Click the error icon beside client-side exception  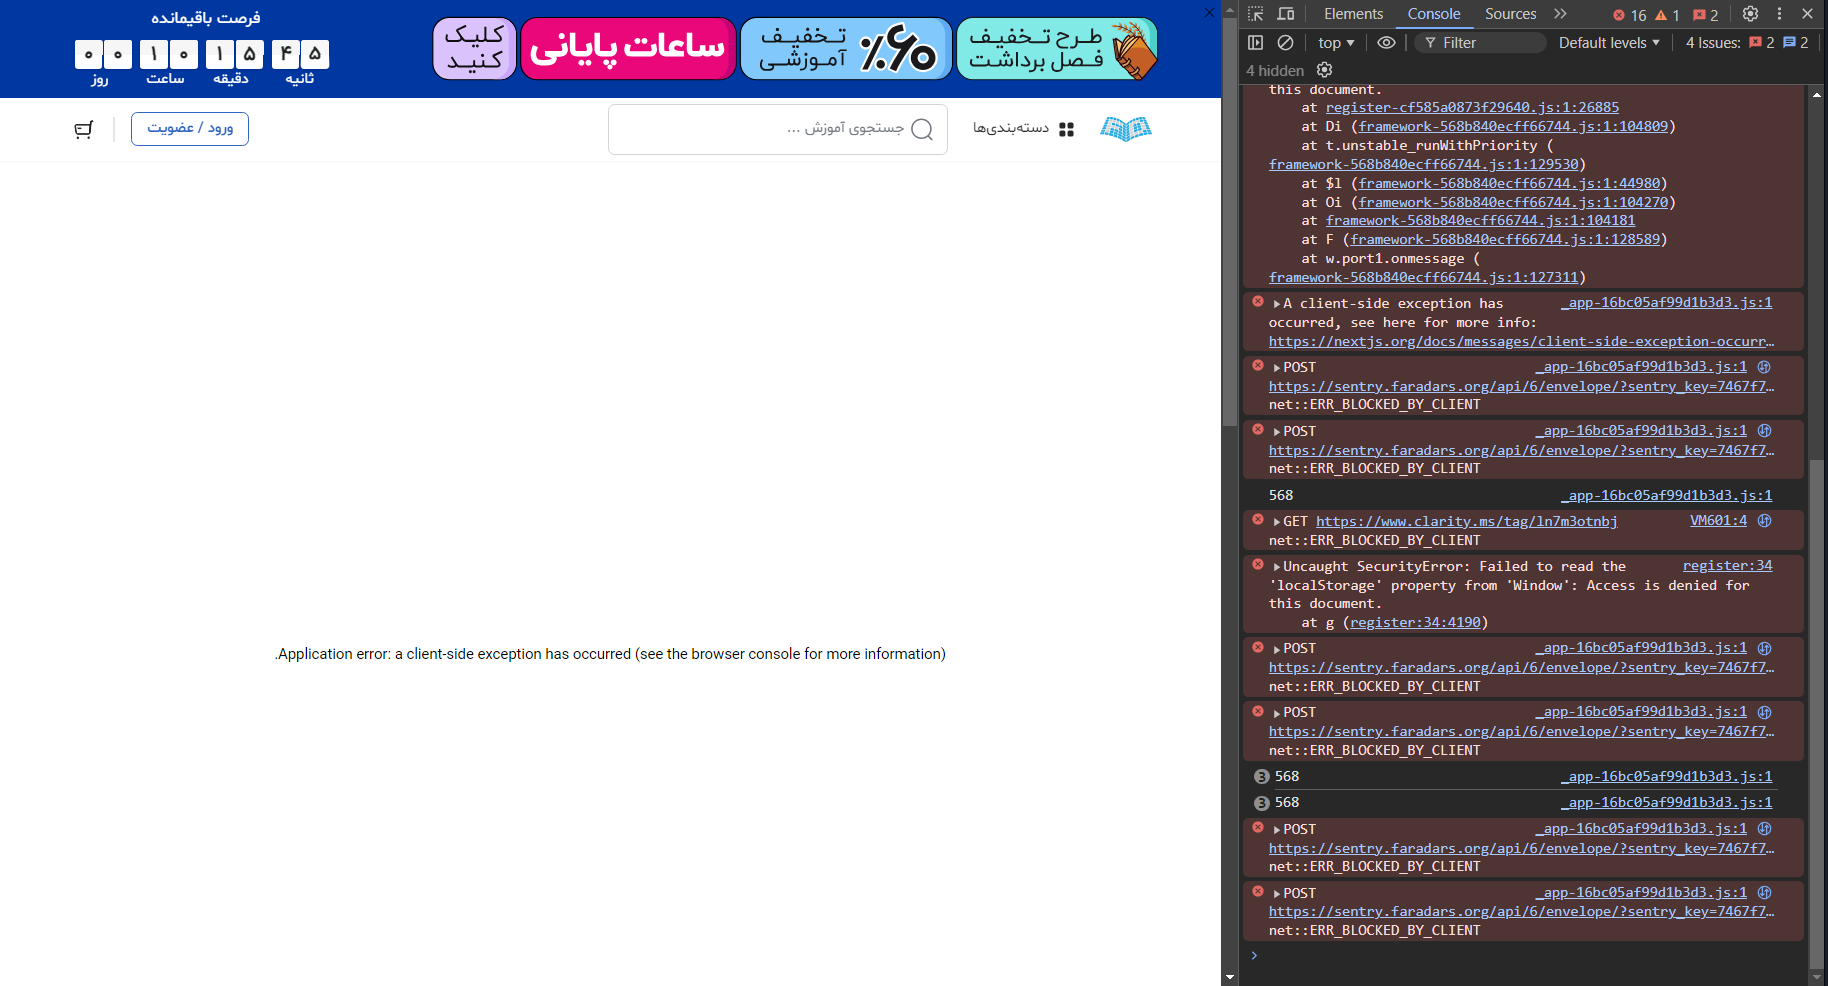pyautogui.click(x=1258, y=301)
